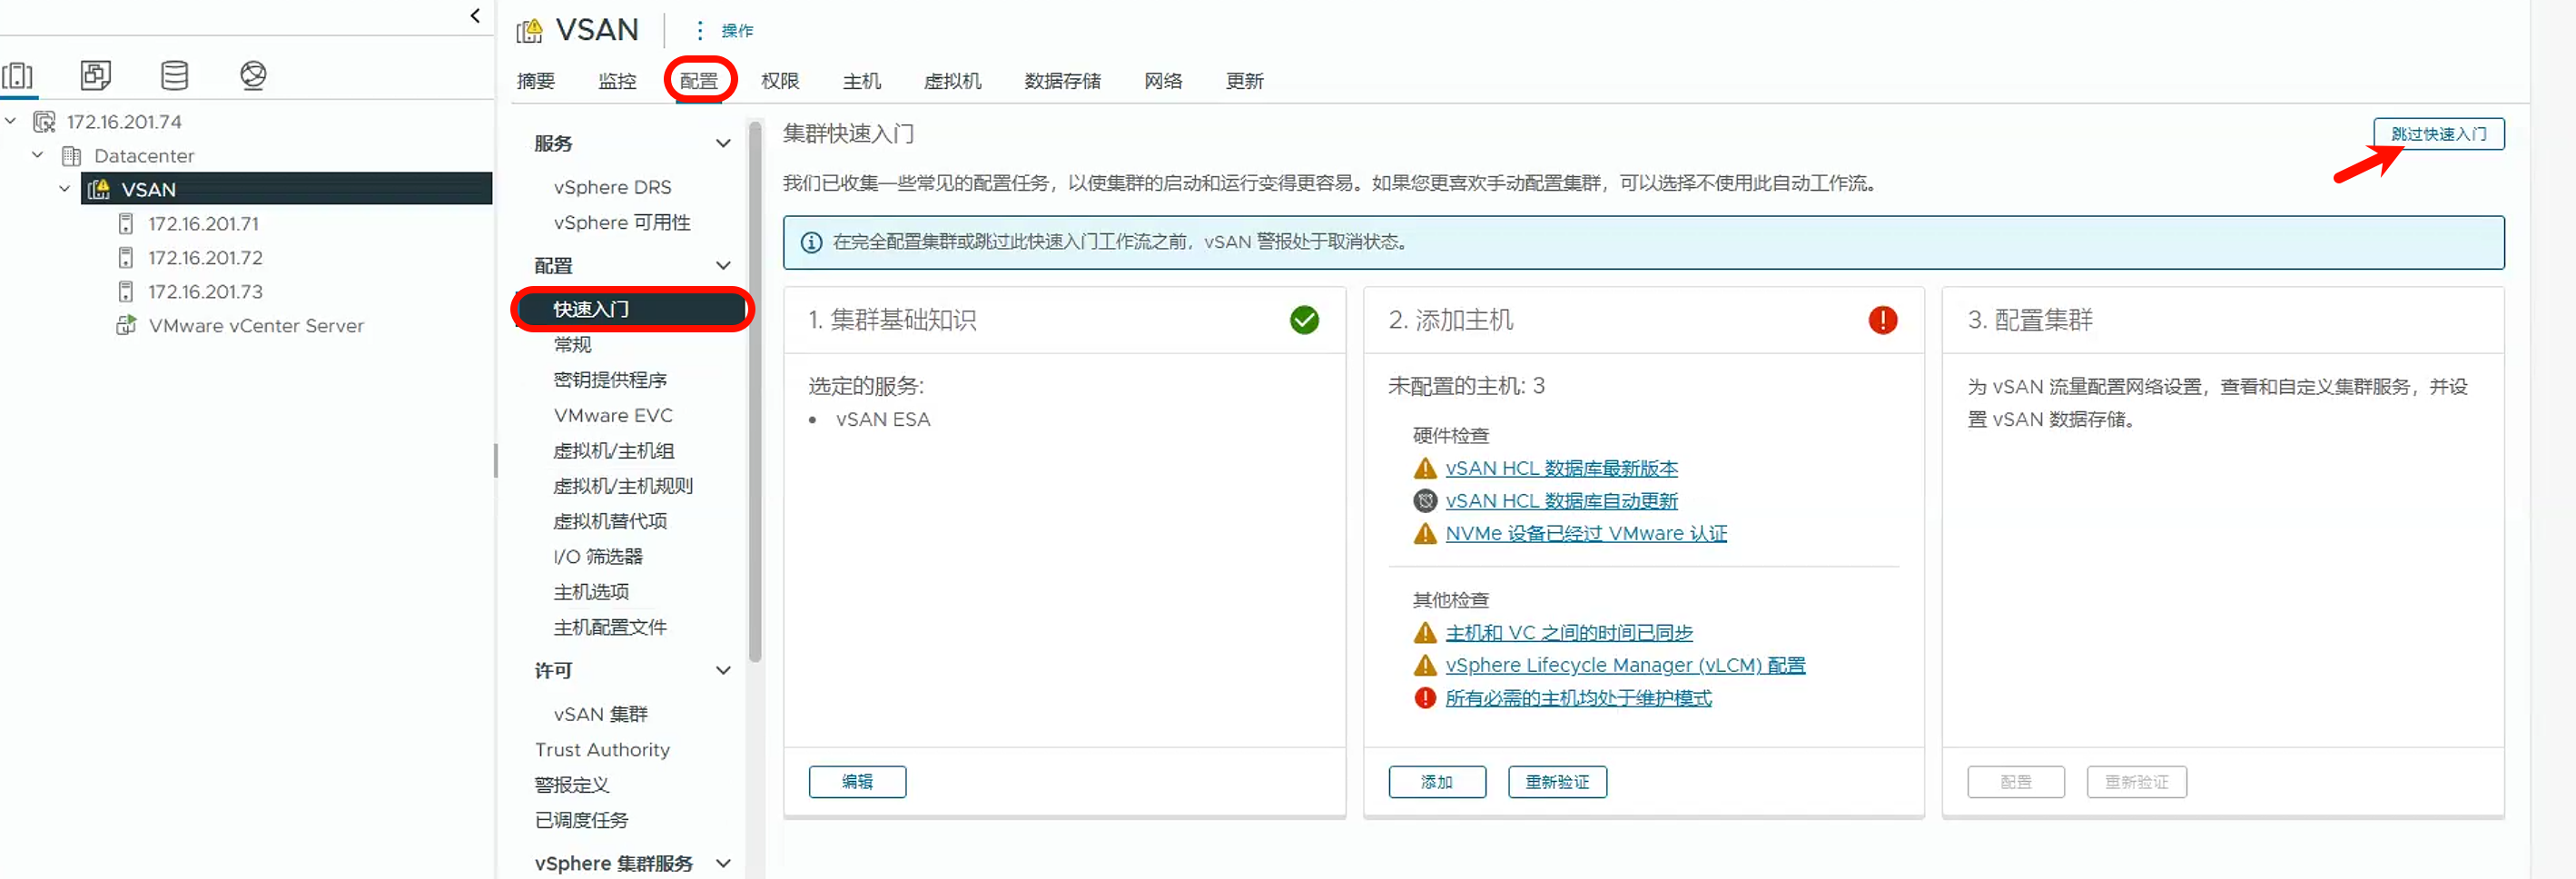Screen dimensions: 2576x879
Task: Select VMware EVC in the sidebar
Action: (613, 415)
